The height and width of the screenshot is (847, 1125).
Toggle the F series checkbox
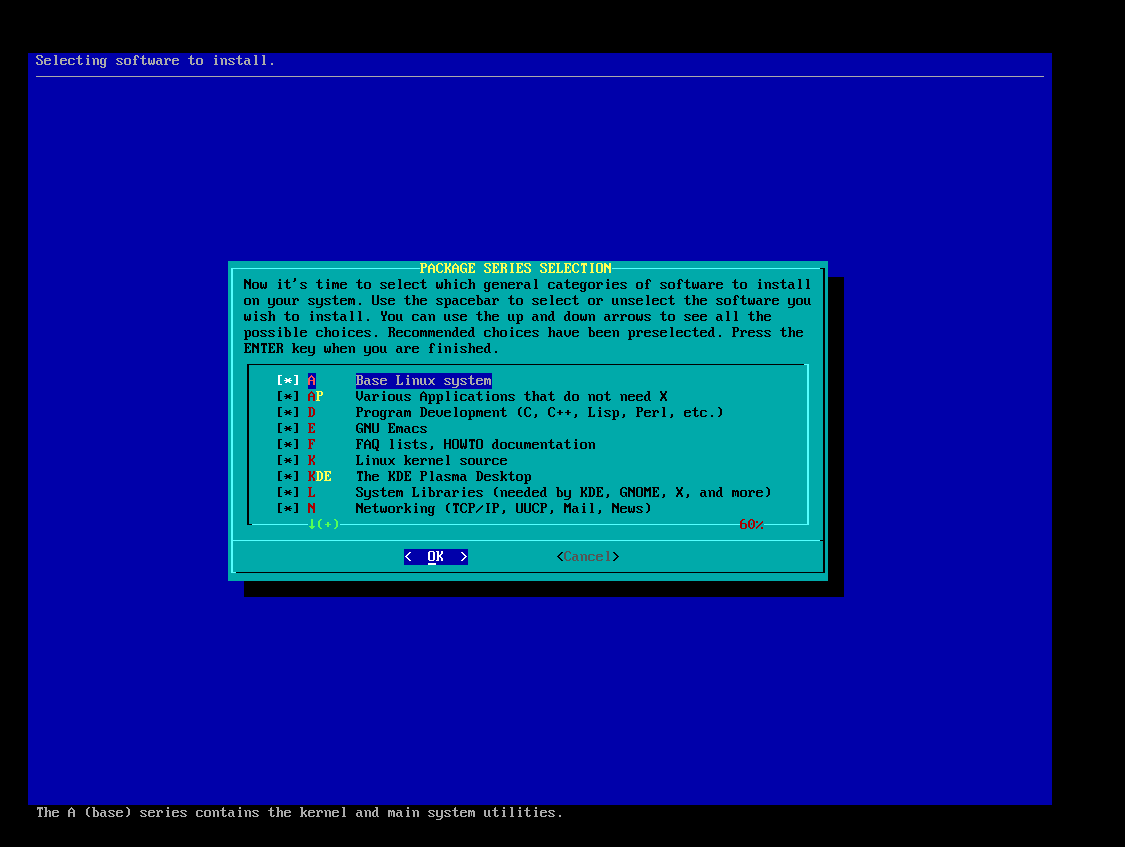pyautogui.click(x=288, y=445)
